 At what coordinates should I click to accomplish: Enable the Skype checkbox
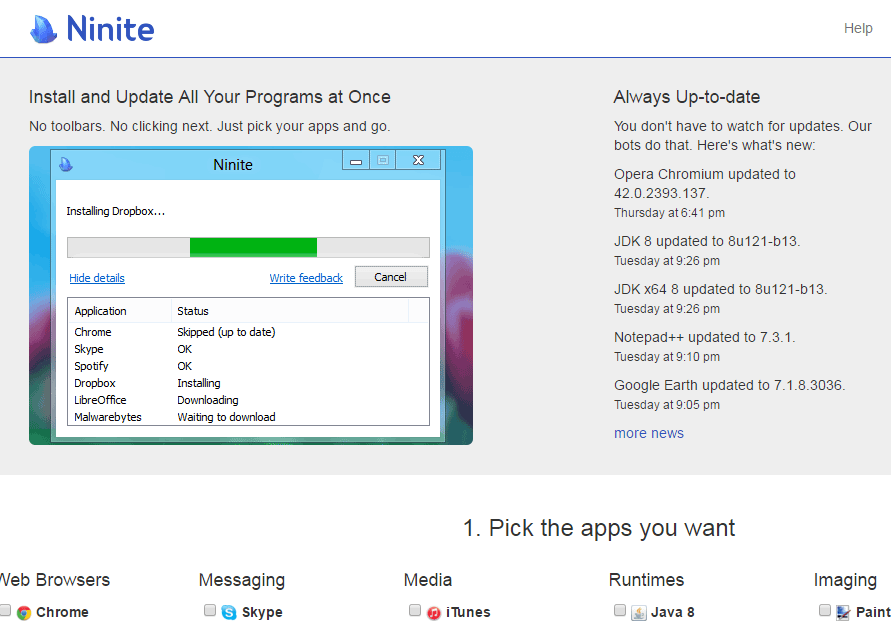click(210, 610)
